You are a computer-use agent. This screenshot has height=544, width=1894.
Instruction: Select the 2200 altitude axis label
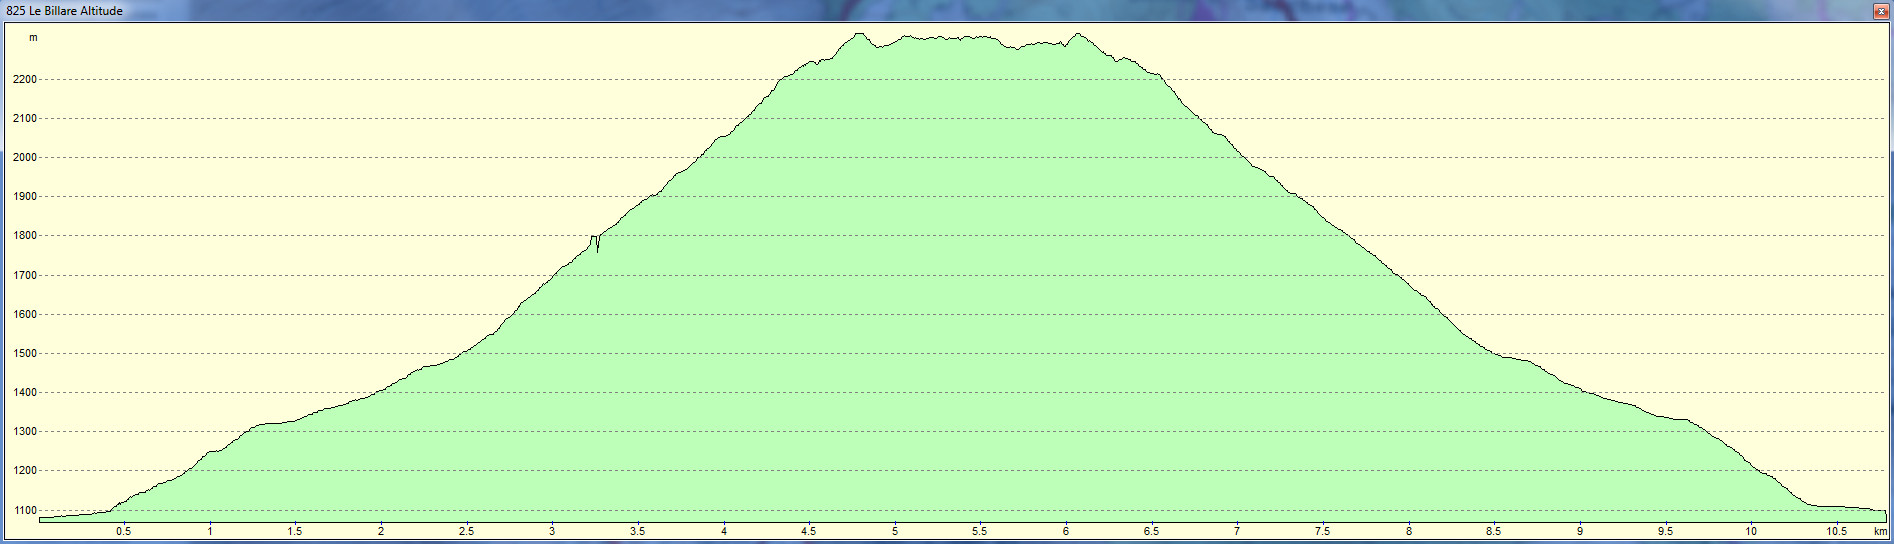(25, 80)
